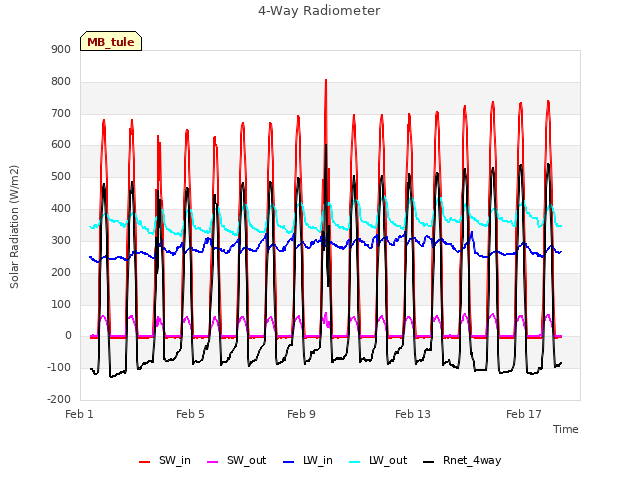Click the Feb 1 x-axis tick label

coord(79,414)
